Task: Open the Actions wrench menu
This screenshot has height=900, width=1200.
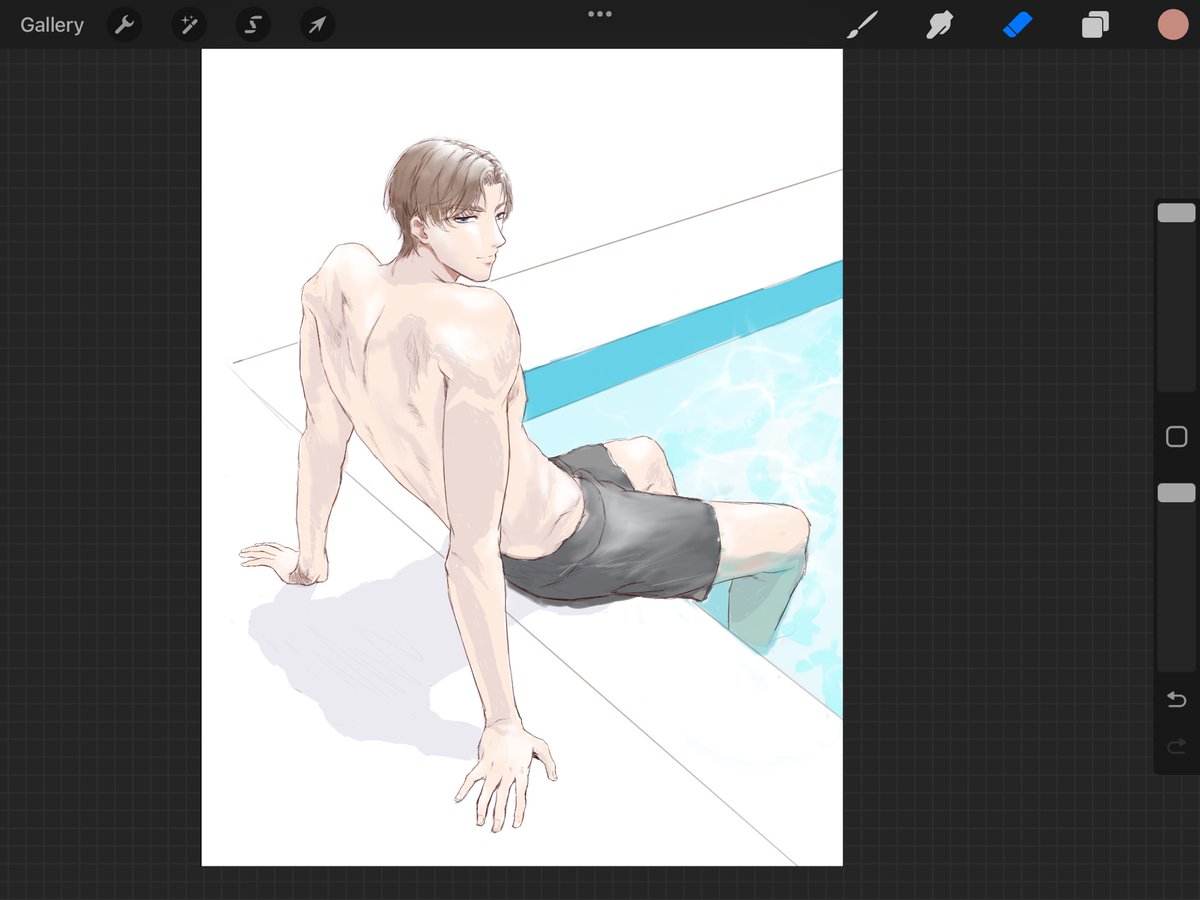Action: (124, 25)
